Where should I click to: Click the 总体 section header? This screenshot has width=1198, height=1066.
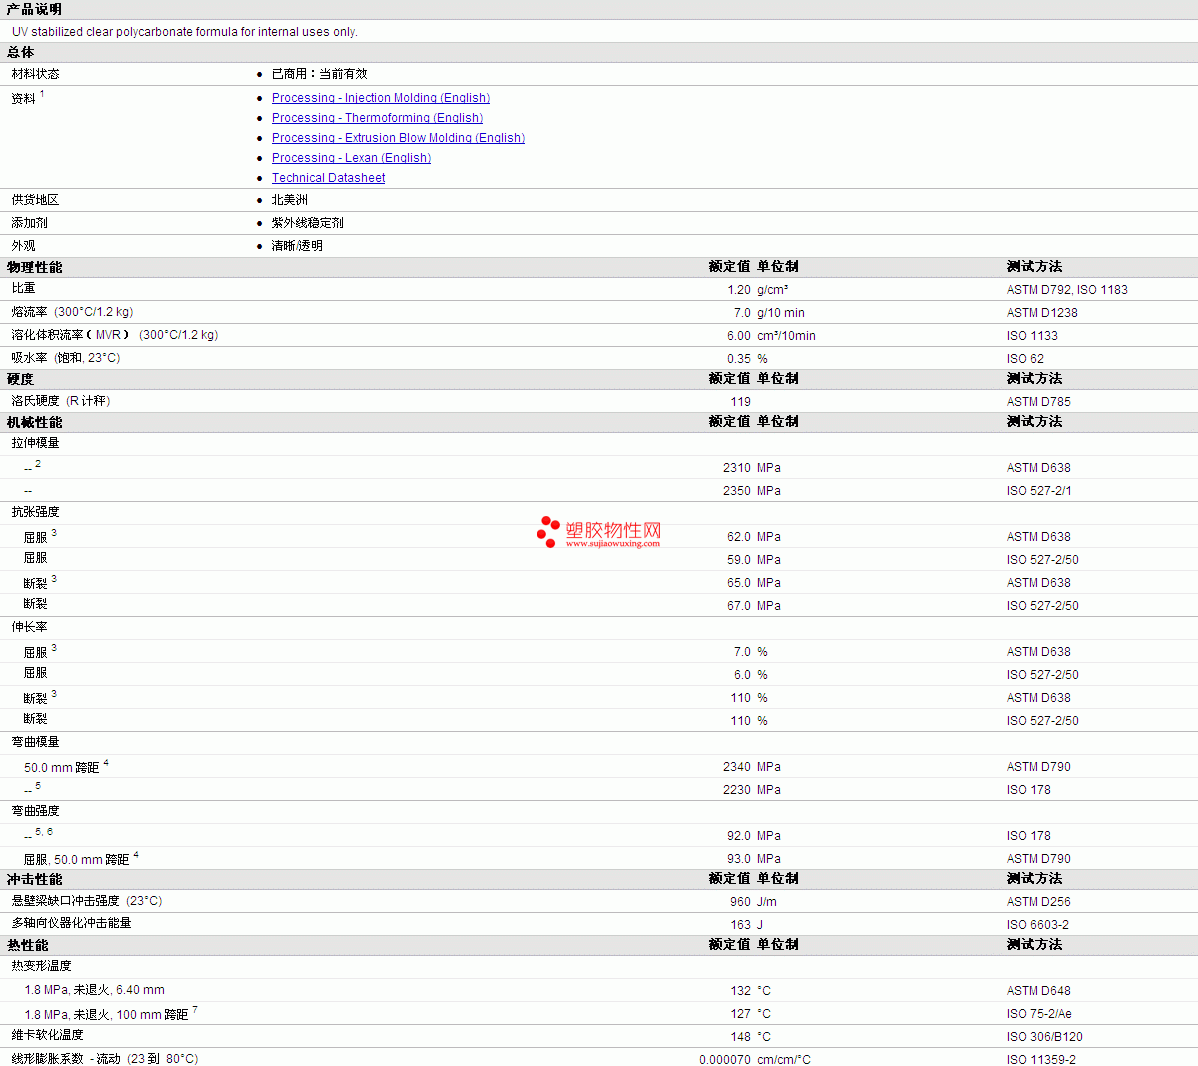tap(20, 52)
